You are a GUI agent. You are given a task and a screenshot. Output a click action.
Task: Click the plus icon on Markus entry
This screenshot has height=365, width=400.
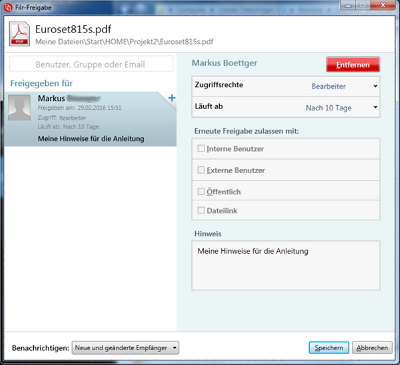[x=172, y=98]
